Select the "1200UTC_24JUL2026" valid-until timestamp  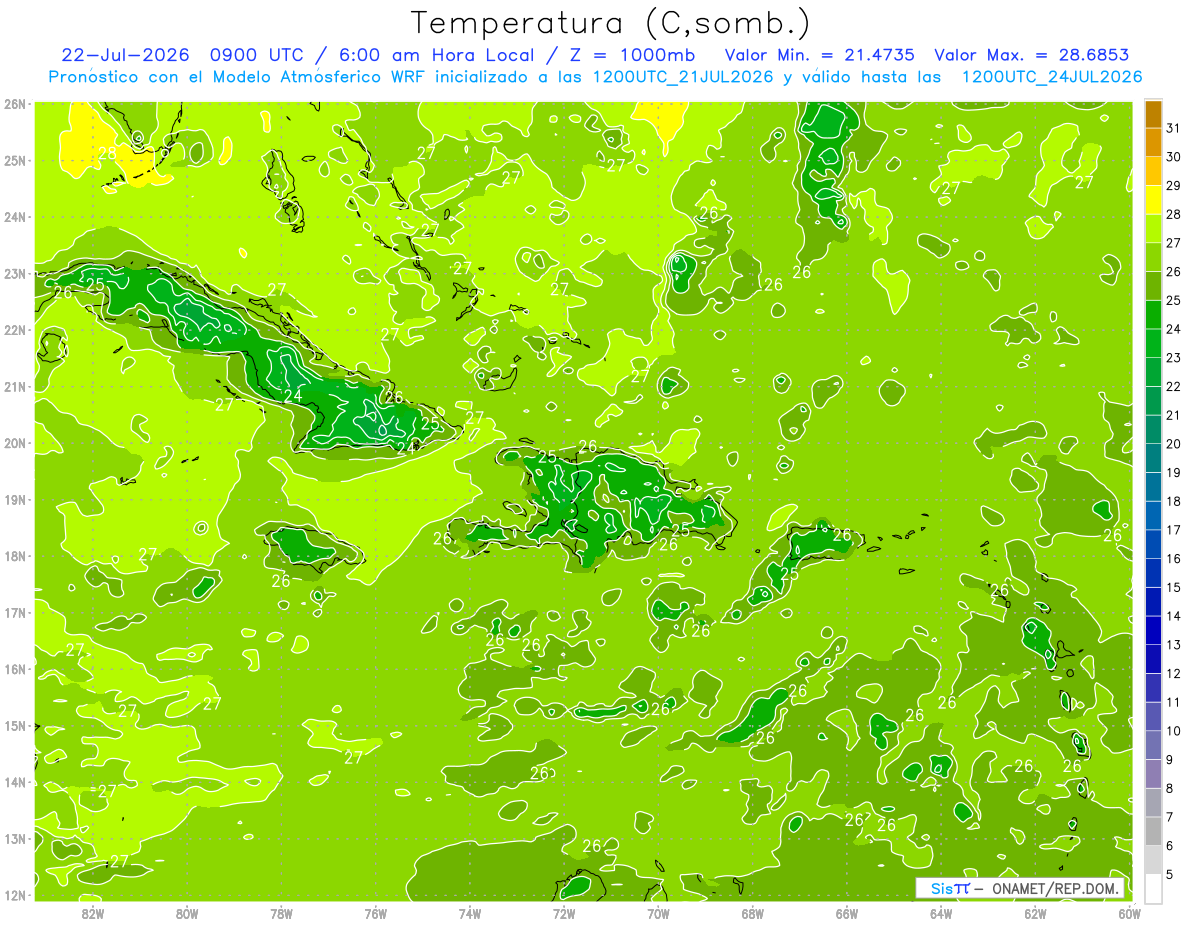click(x=1051, y=77)
